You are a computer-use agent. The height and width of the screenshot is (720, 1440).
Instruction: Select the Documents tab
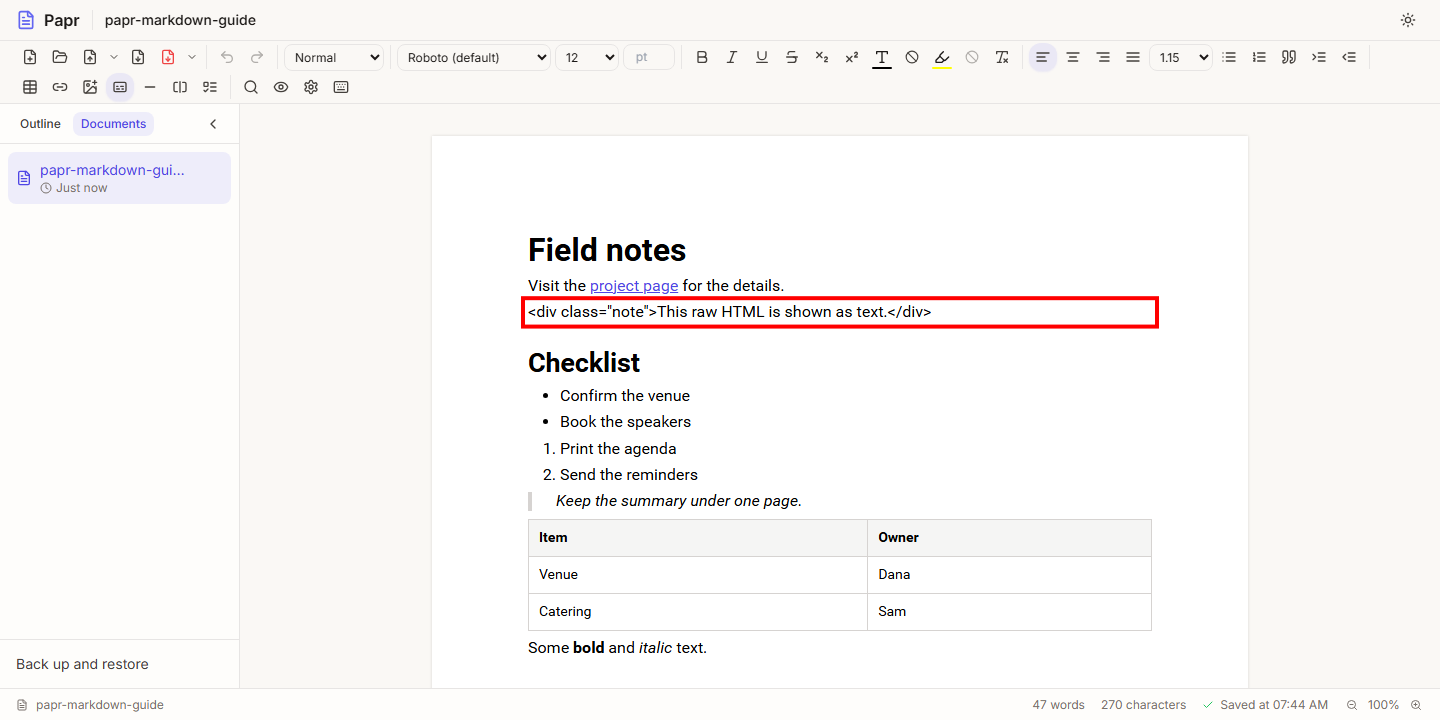(114, 124)
